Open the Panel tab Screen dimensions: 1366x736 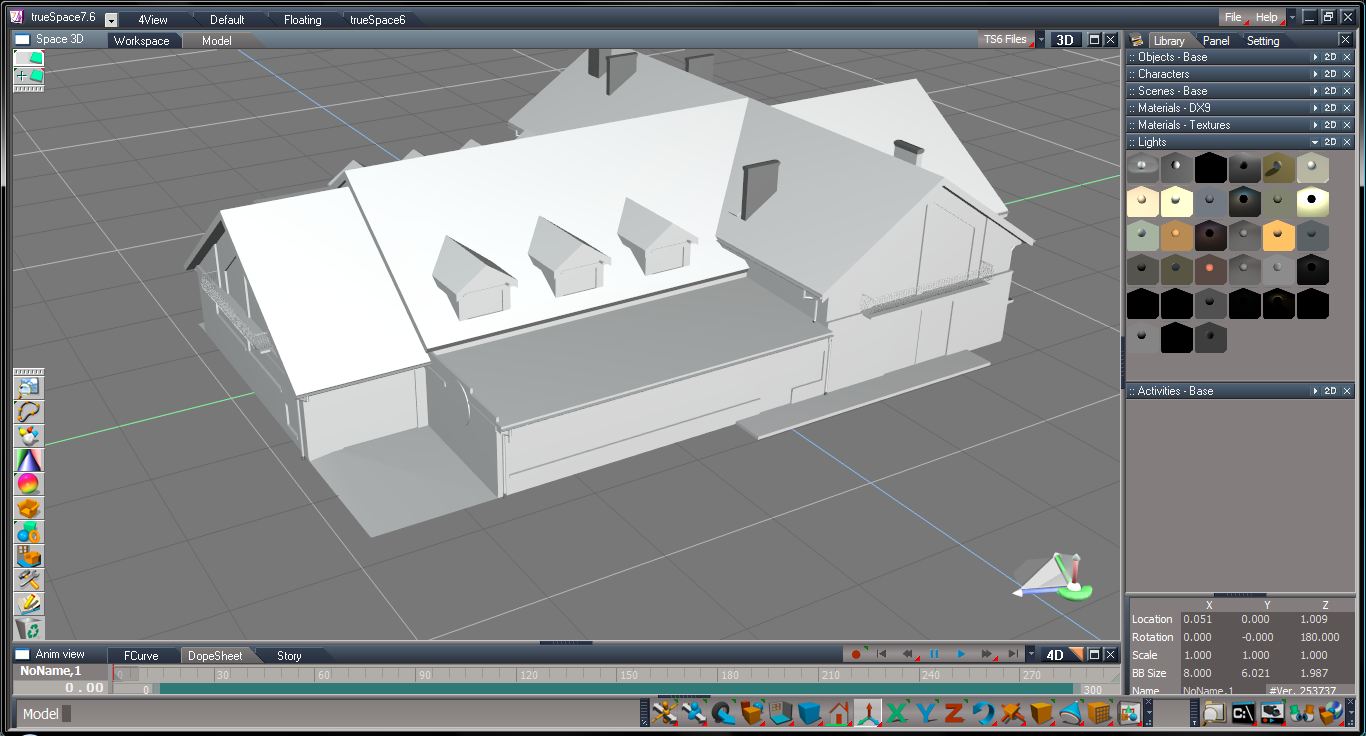(1216, 41)
